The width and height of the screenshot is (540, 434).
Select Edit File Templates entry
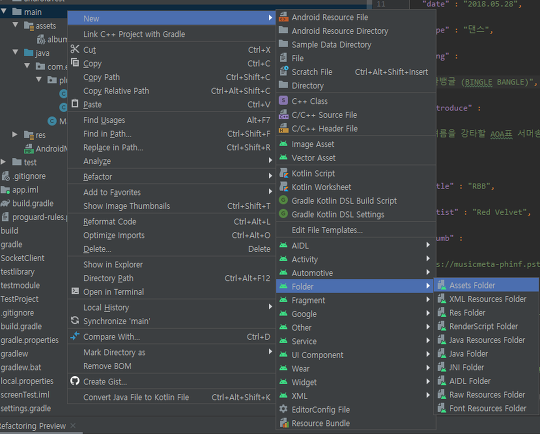tap(356, 230)
